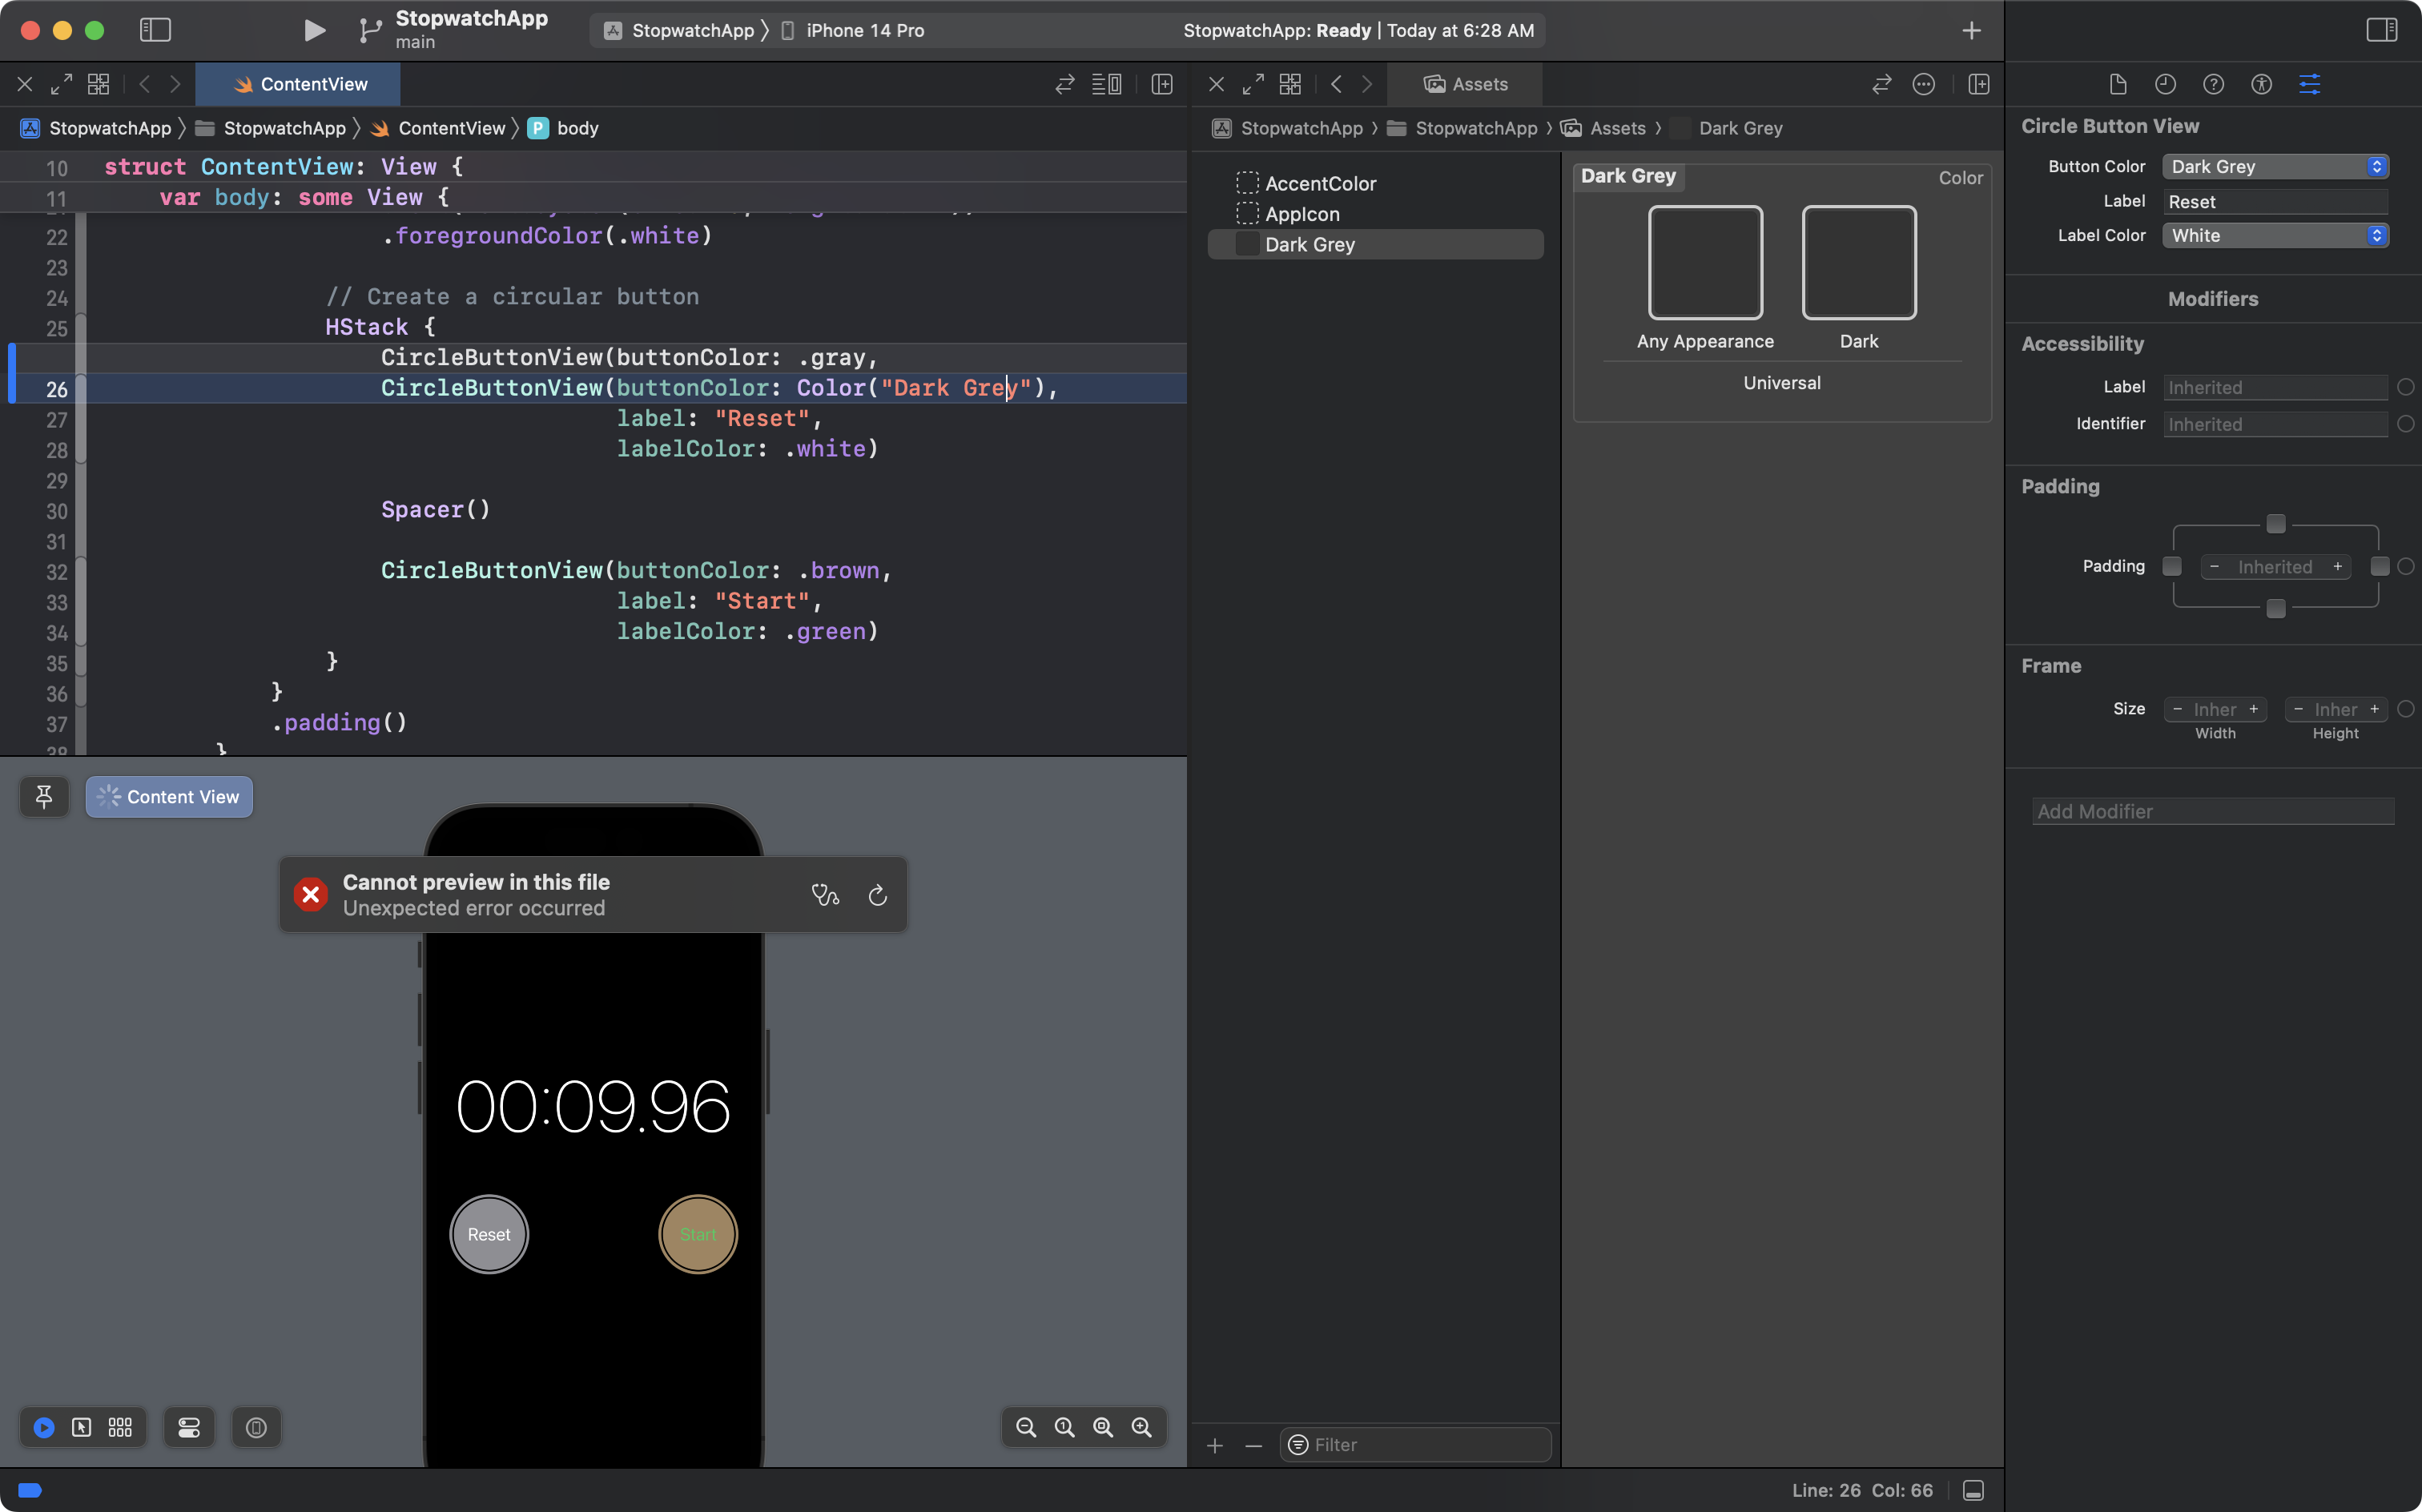Click the refresh preview icon
This screenshot has width=2422, height=1512.
pos(878,894)
